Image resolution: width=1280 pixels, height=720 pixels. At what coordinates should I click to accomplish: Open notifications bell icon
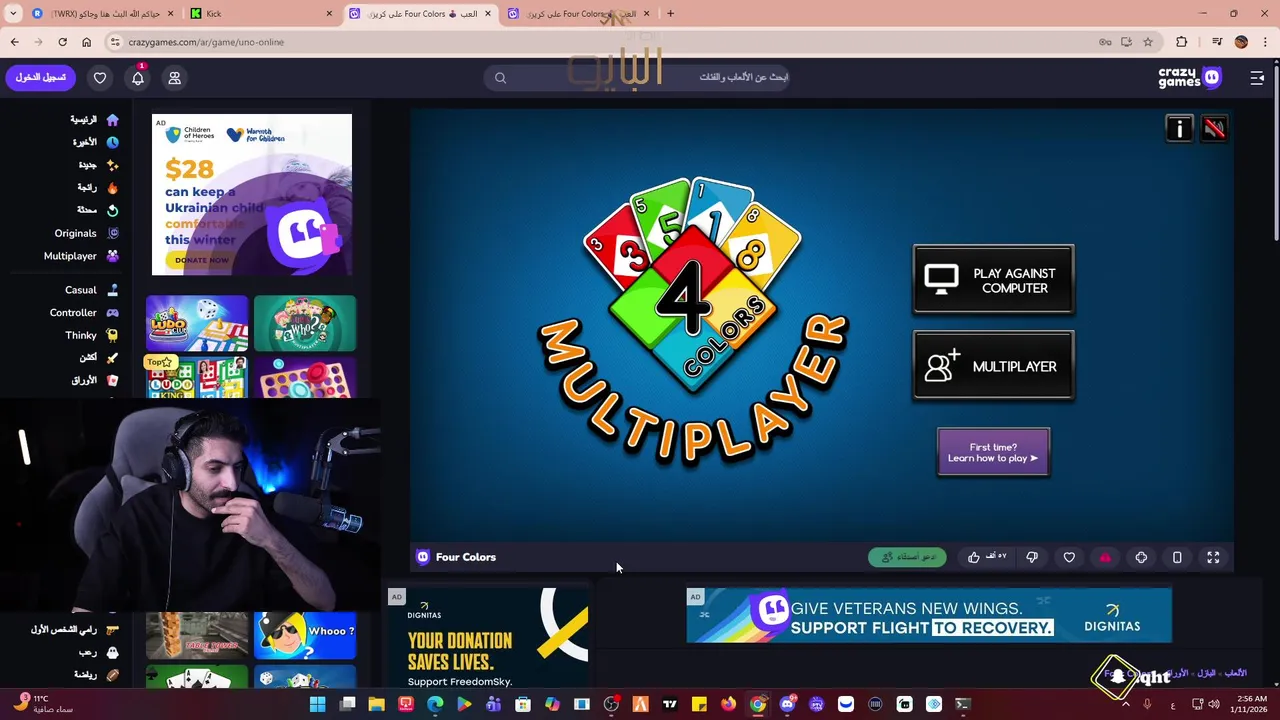[x=138, y=78]
